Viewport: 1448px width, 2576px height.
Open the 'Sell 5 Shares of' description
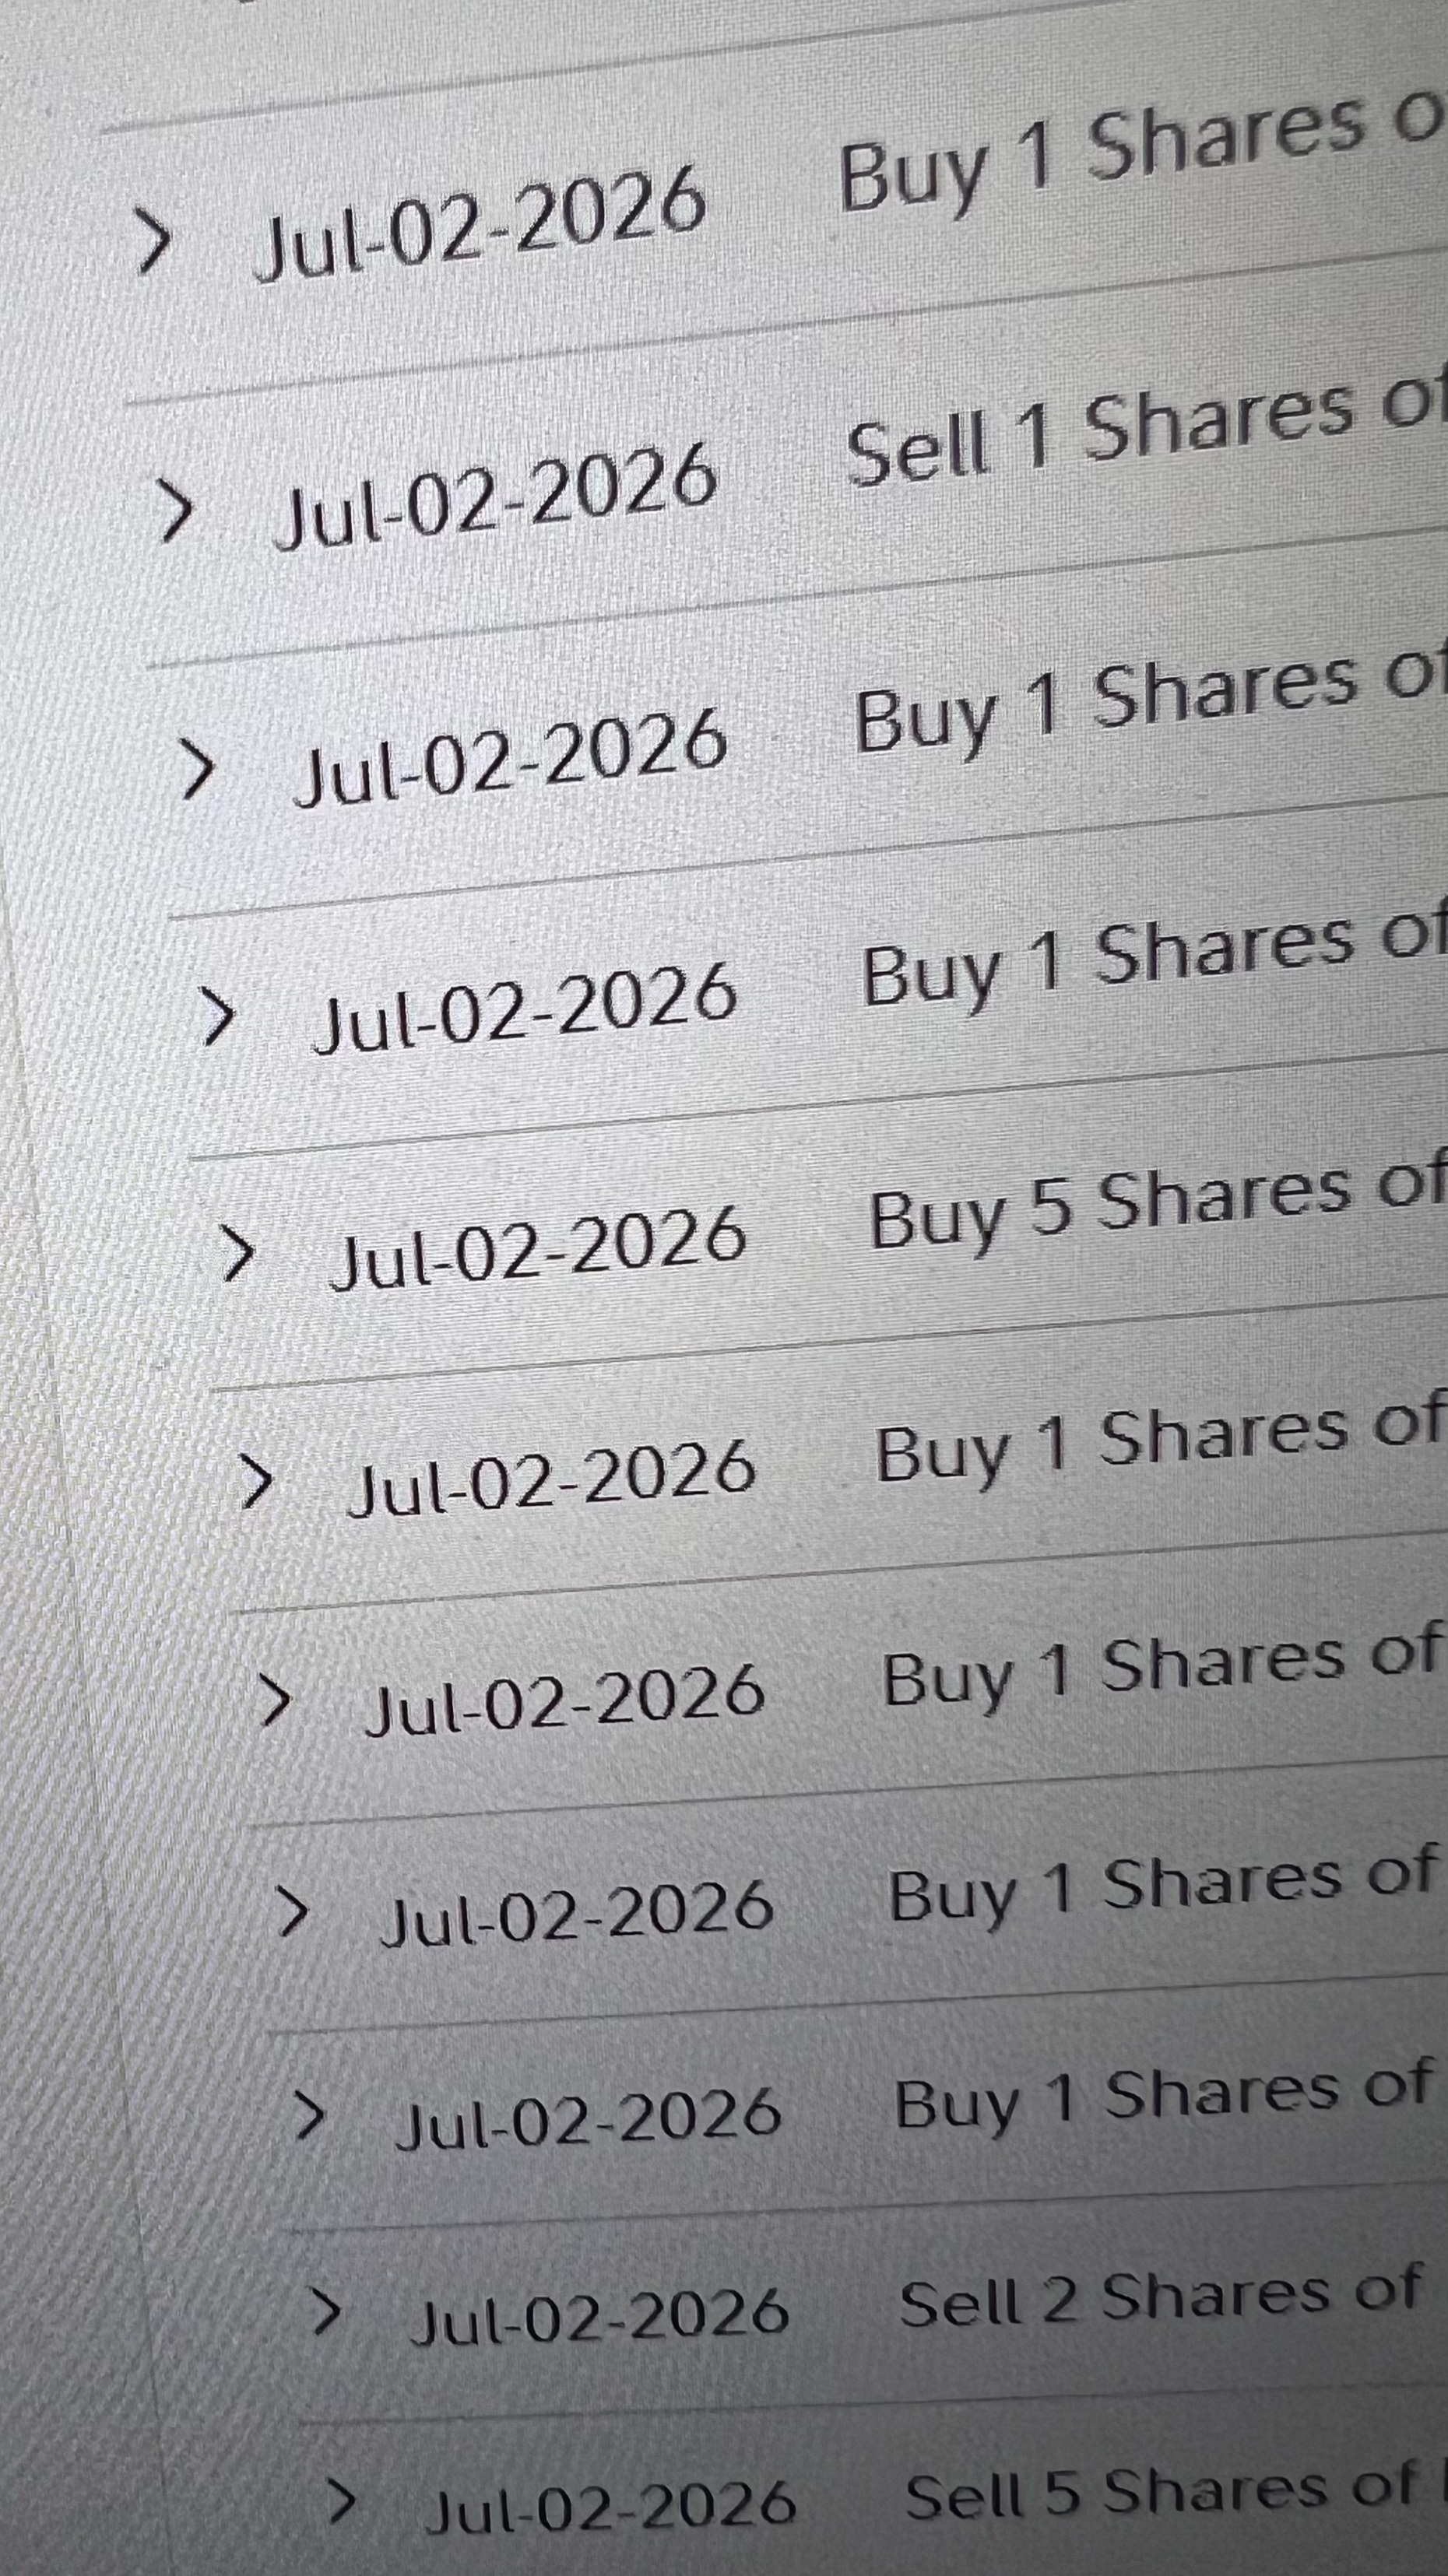tap(1160, 2488)
